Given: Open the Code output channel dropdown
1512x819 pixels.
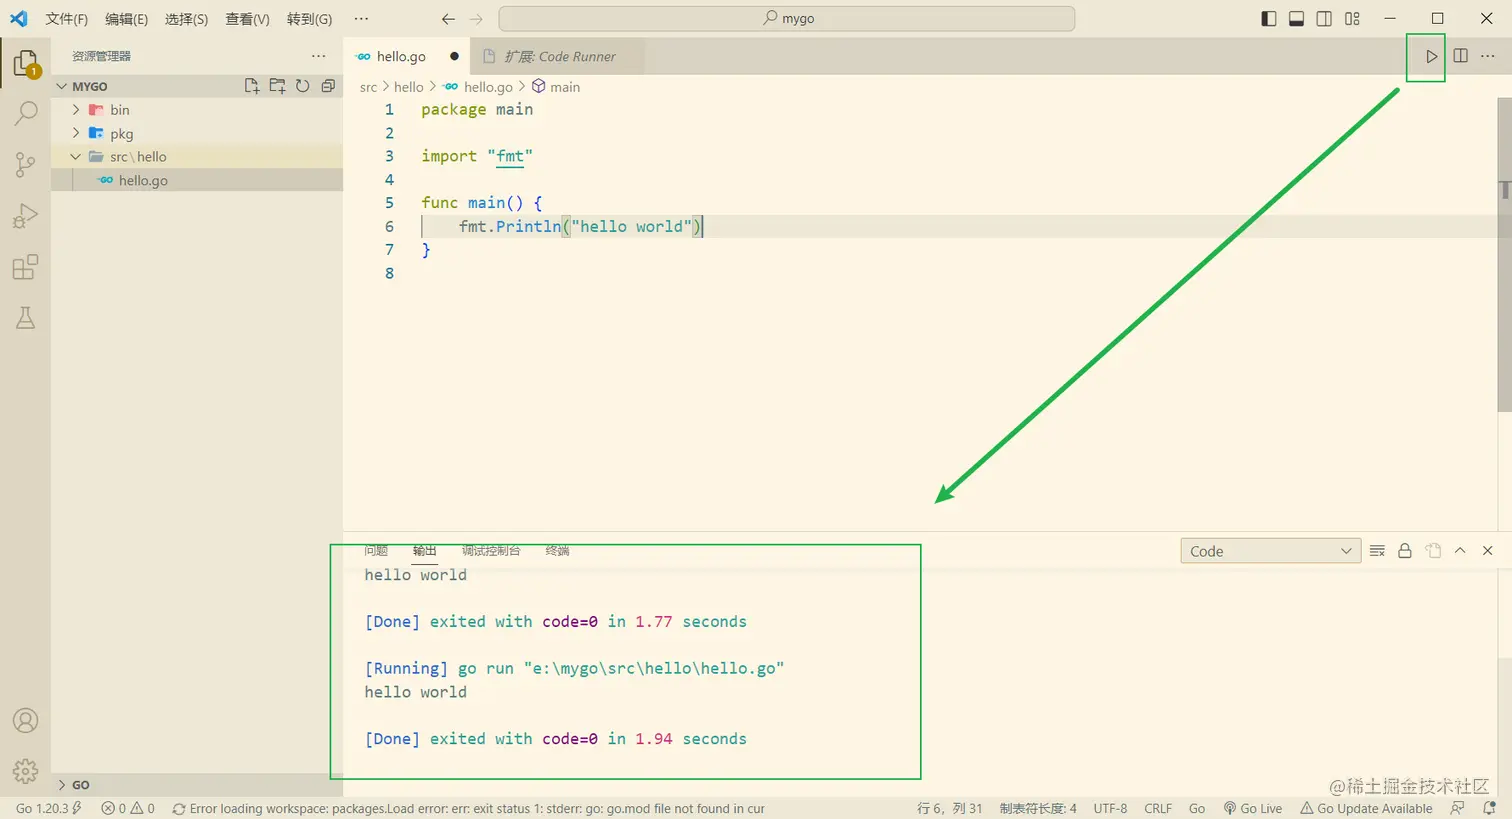Looking at the screenshot, I should (1270, 551).
